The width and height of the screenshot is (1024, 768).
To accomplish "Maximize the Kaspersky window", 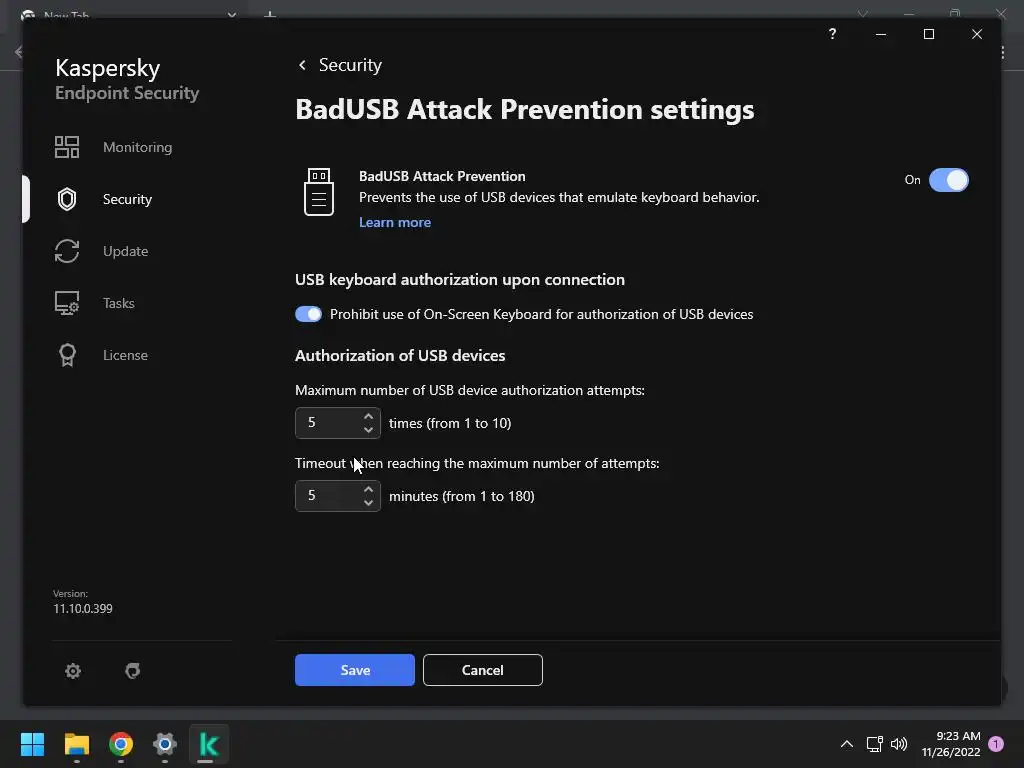I will 929,34.
